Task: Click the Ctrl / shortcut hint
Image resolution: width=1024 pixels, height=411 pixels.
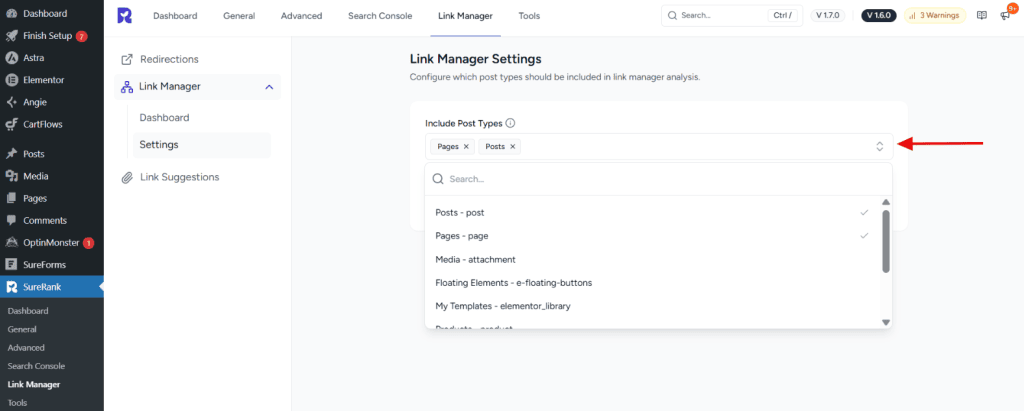Action: (783, 16)
